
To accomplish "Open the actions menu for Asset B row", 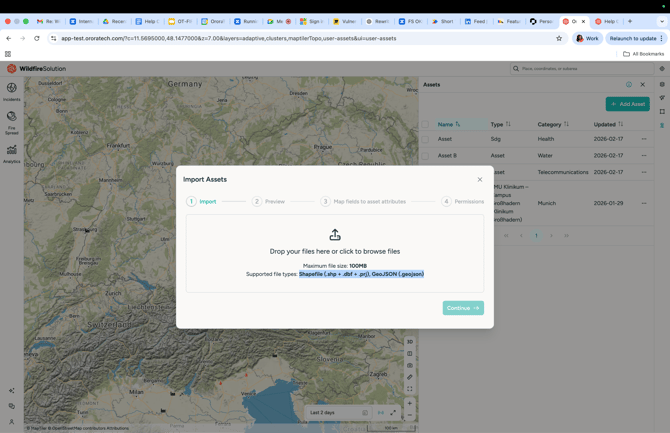I will (644, 156).
